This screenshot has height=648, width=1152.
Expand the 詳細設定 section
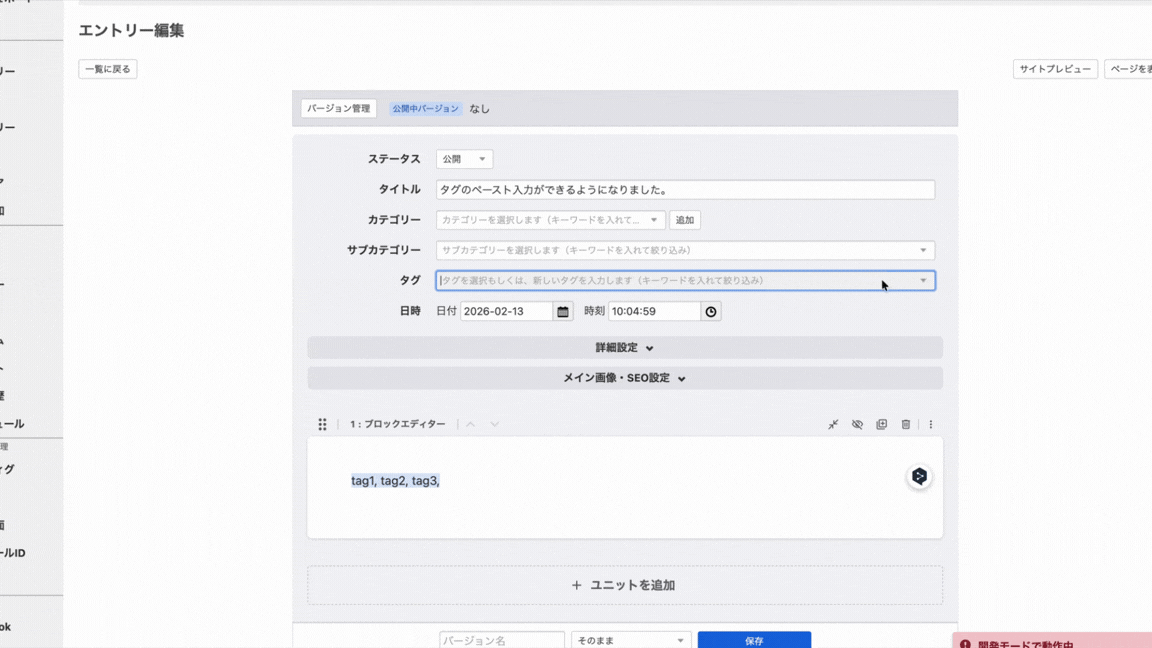coord(625,348)
